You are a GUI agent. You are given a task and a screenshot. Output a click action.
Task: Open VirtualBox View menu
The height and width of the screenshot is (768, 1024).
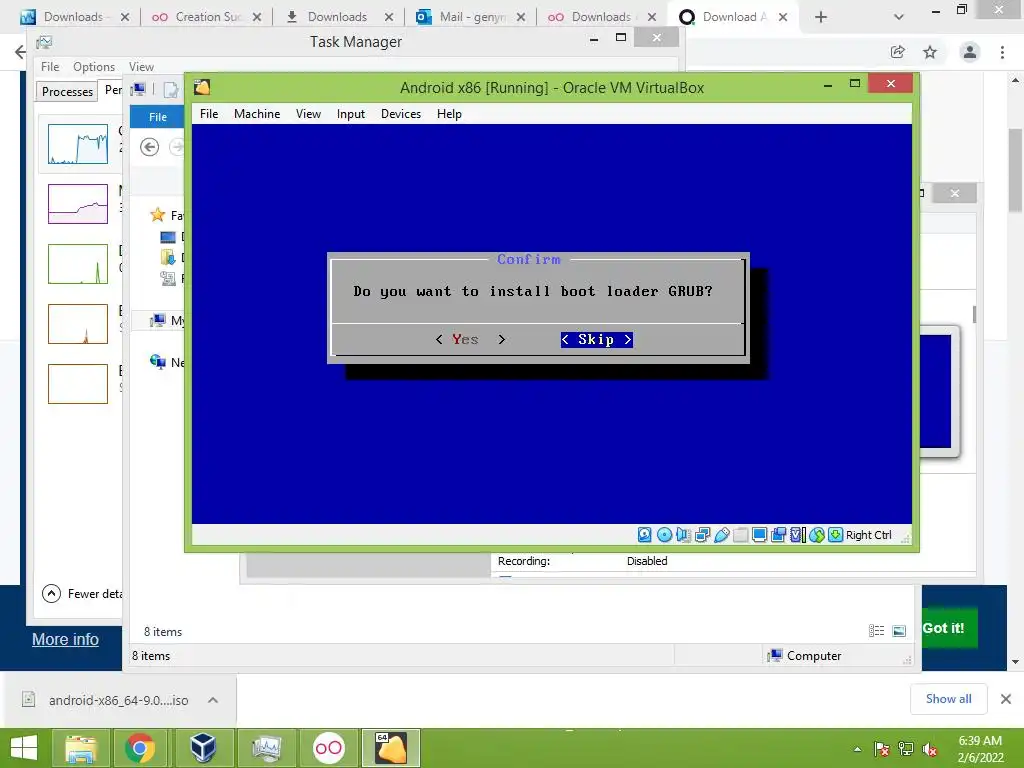coord(308,114)
